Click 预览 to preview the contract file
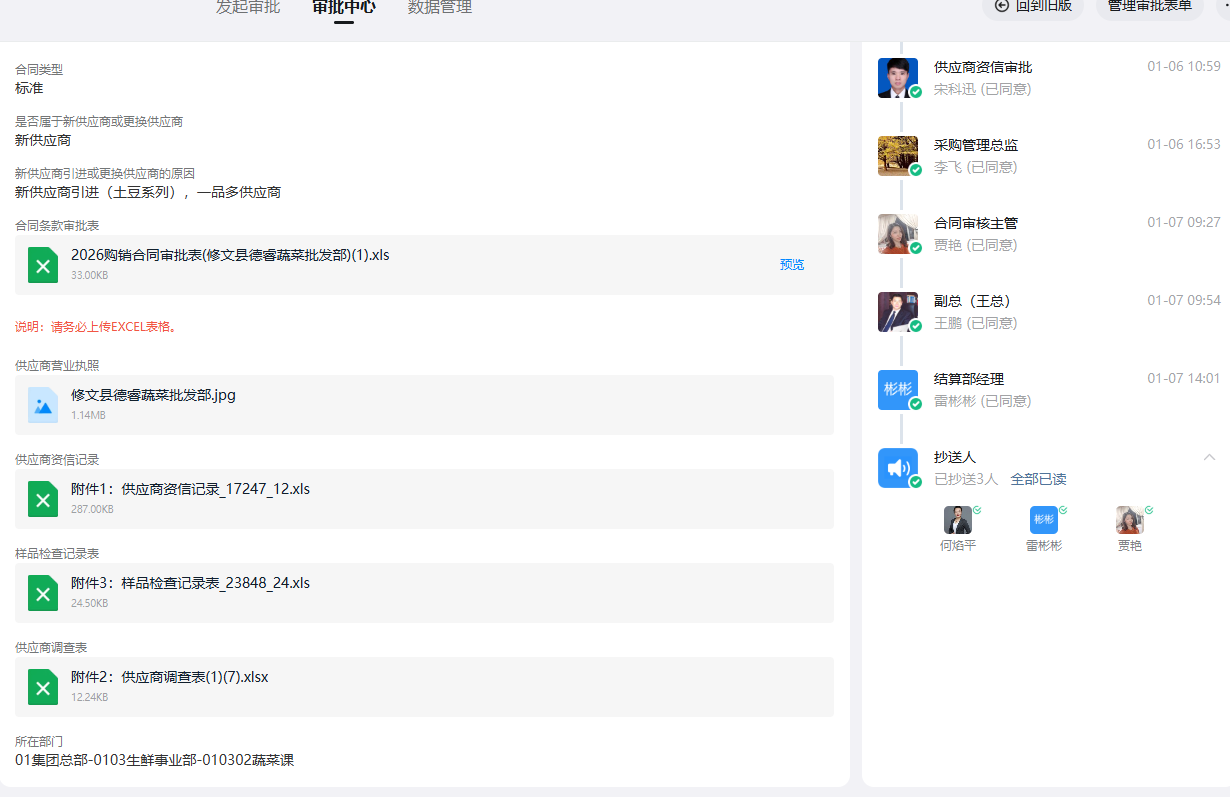This screenshot has width=1230, height=797. [x=792, y=265]
